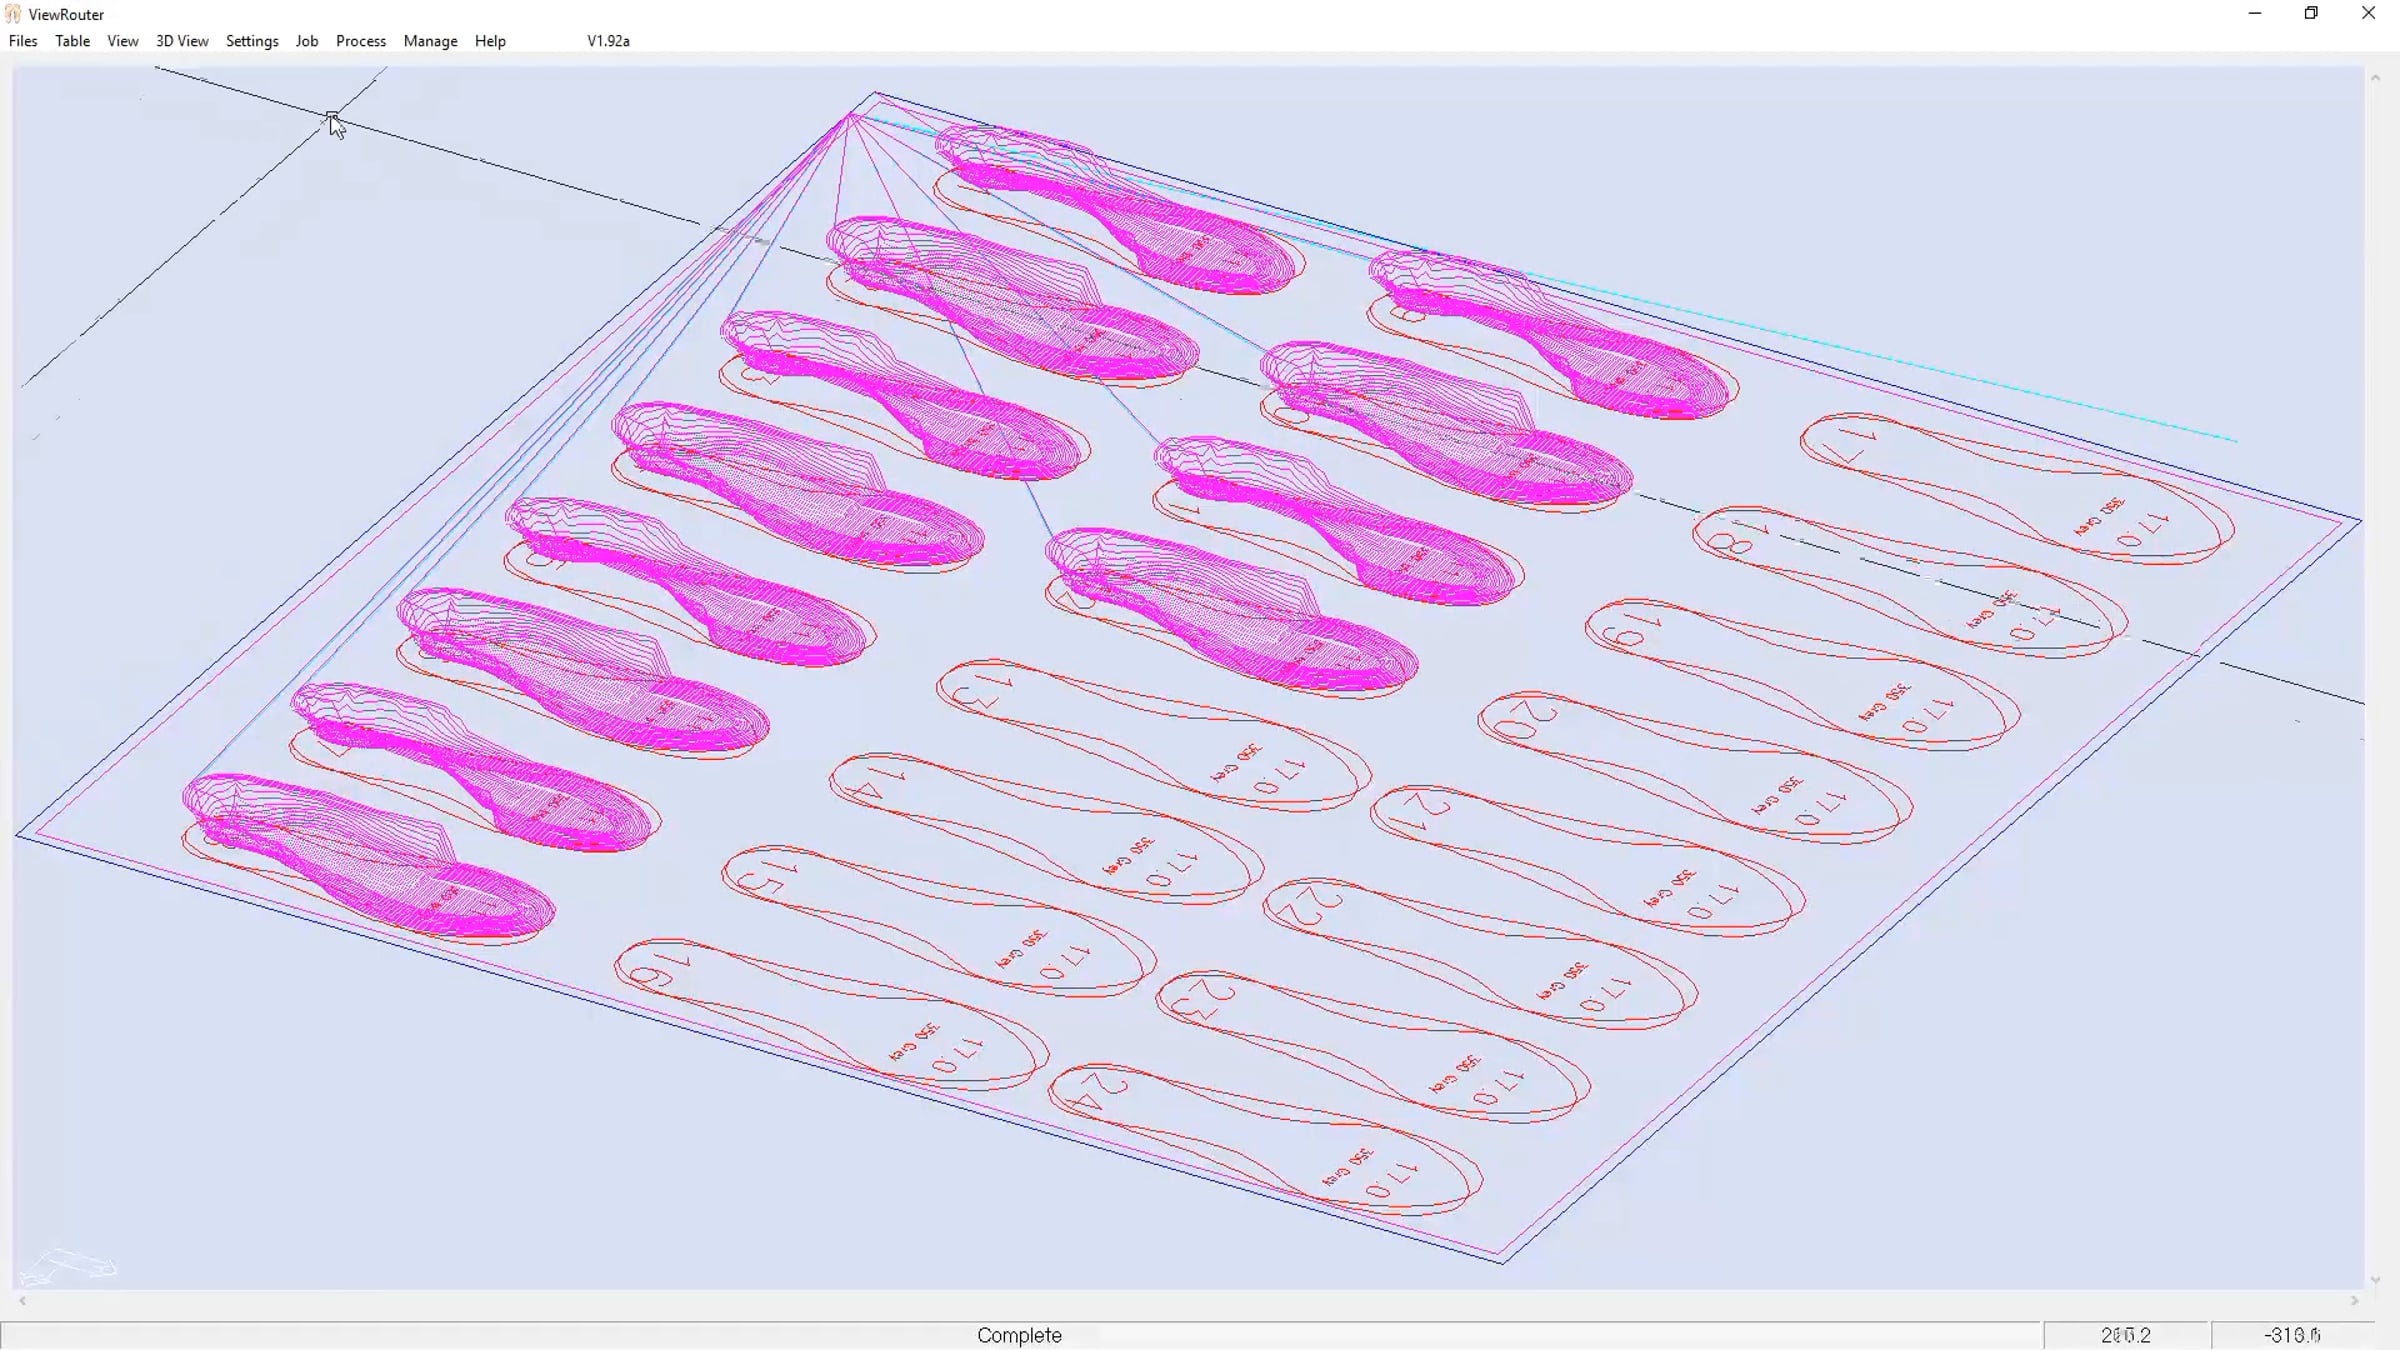The width and height of the screenshot is (2400, 1350).
Task: Click the horizontal scrollbar right arrow
Action: coord(2354,1301)
